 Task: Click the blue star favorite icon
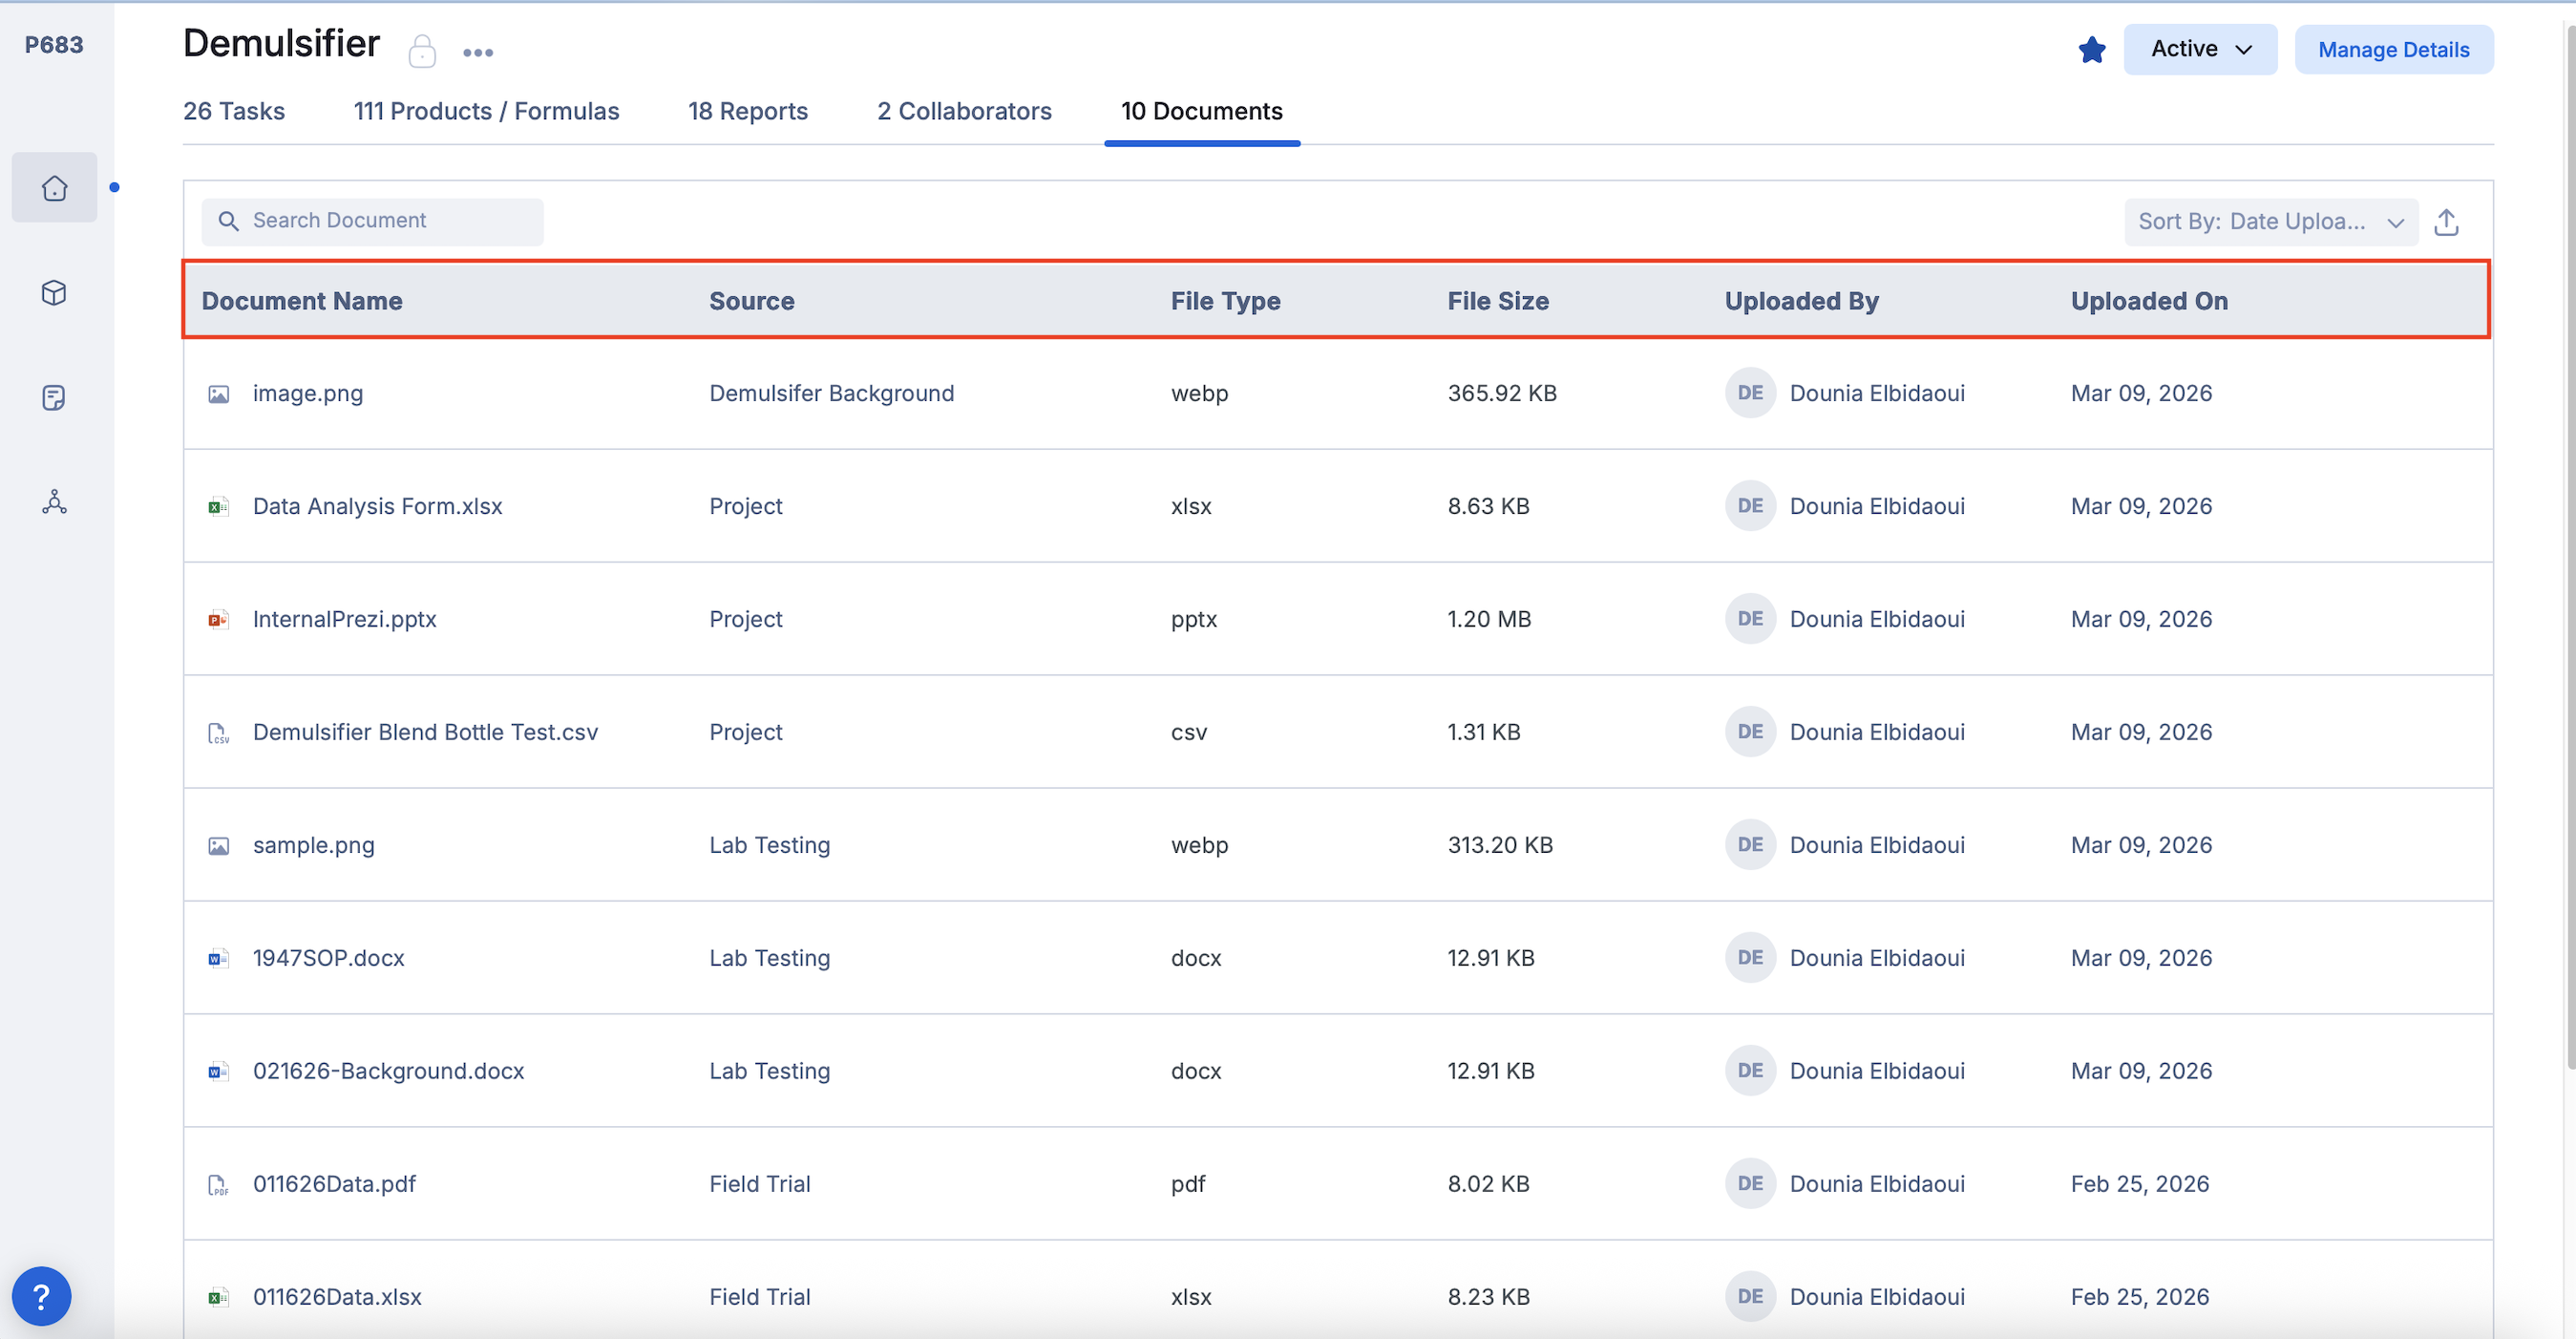point(2091,49)
